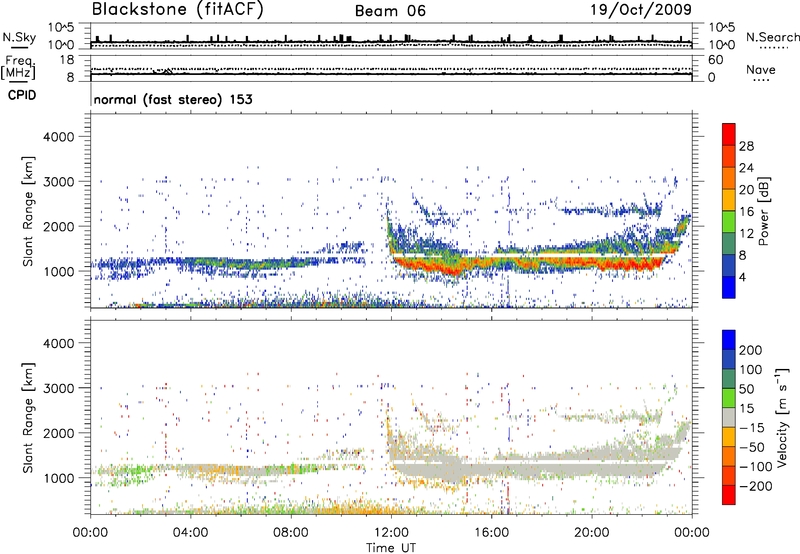The image size is (800, 554).
Task: Click the '60' Nave axis tick
Action: 715,60
